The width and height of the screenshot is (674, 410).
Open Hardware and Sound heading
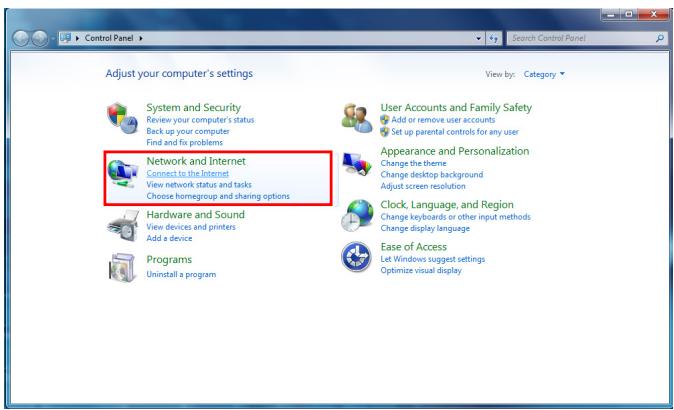(196, 214)
